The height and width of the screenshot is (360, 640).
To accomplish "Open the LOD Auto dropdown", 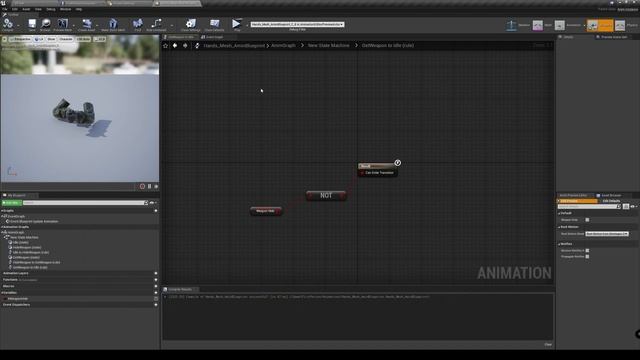I will [x=83, y=39].
